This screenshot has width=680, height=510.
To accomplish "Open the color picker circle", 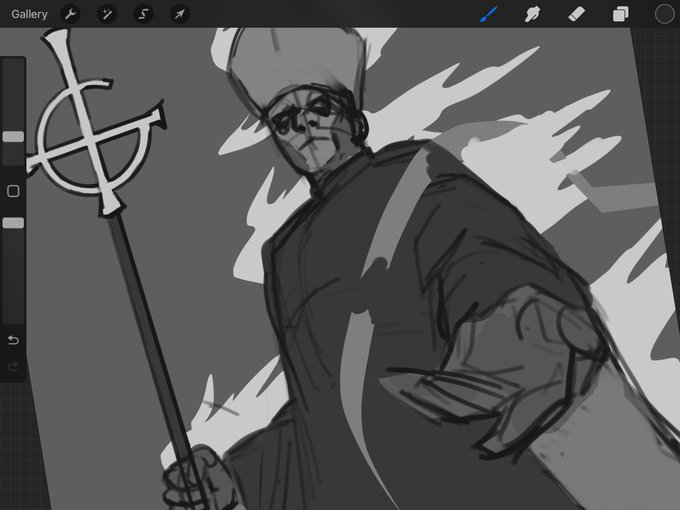I will click(664, 14).
